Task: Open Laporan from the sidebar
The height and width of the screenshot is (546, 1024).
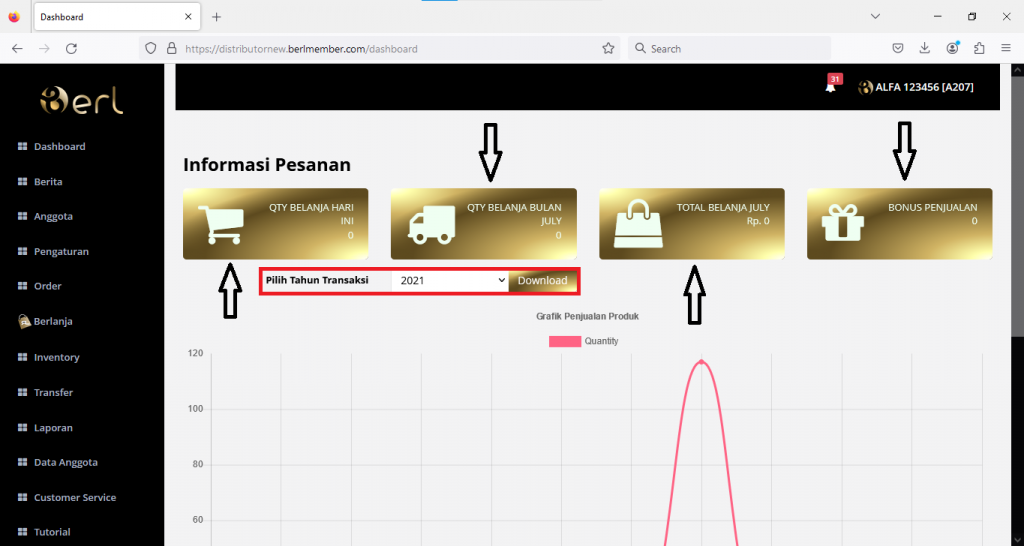Action: point(53,428)
